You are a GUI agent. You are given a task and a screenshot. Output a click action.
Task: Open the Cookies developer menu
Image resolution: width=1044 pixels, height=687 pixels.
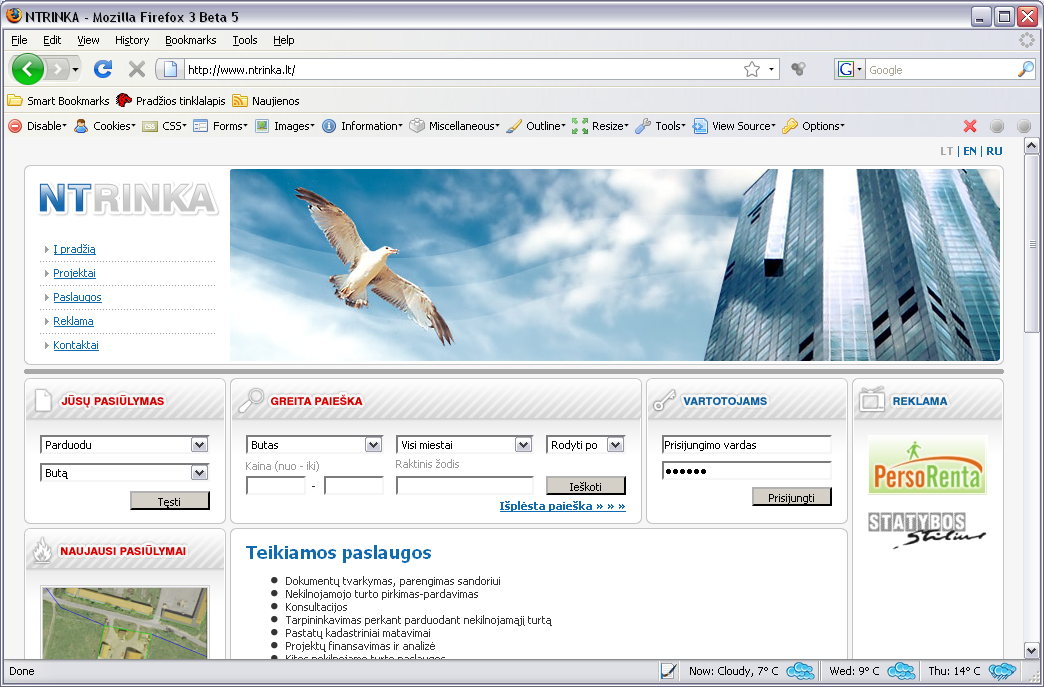[105, 126]
